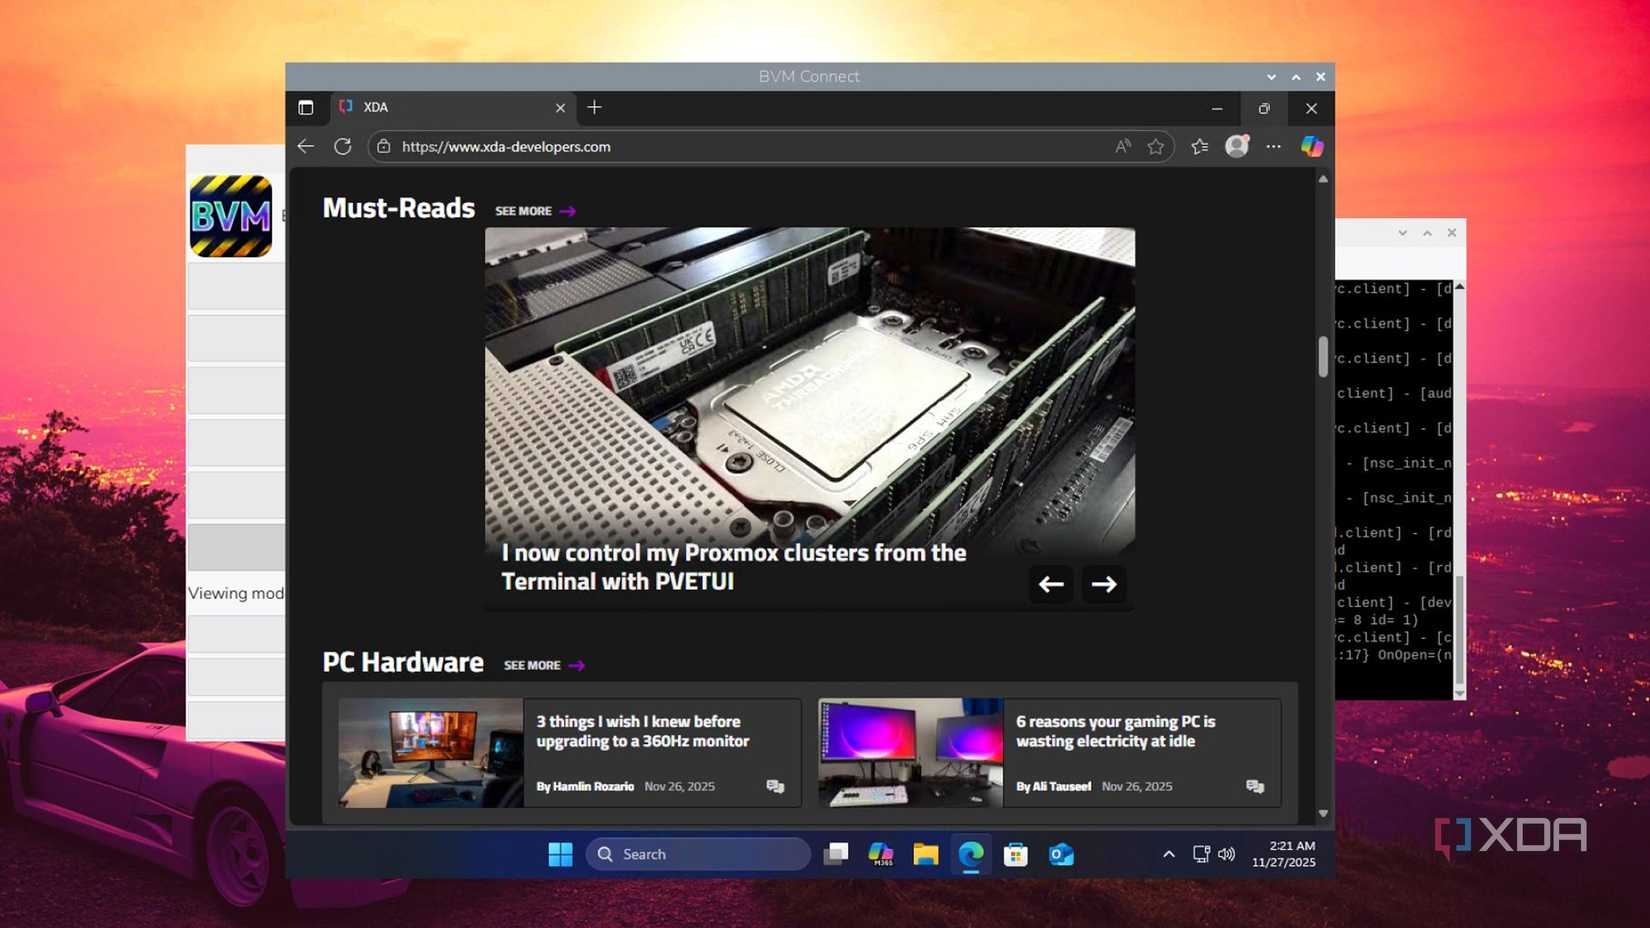Screen dimensions: 1650x928
Task: Launch Outlook from the taskbar
Action: click(x=1060, y=854)
